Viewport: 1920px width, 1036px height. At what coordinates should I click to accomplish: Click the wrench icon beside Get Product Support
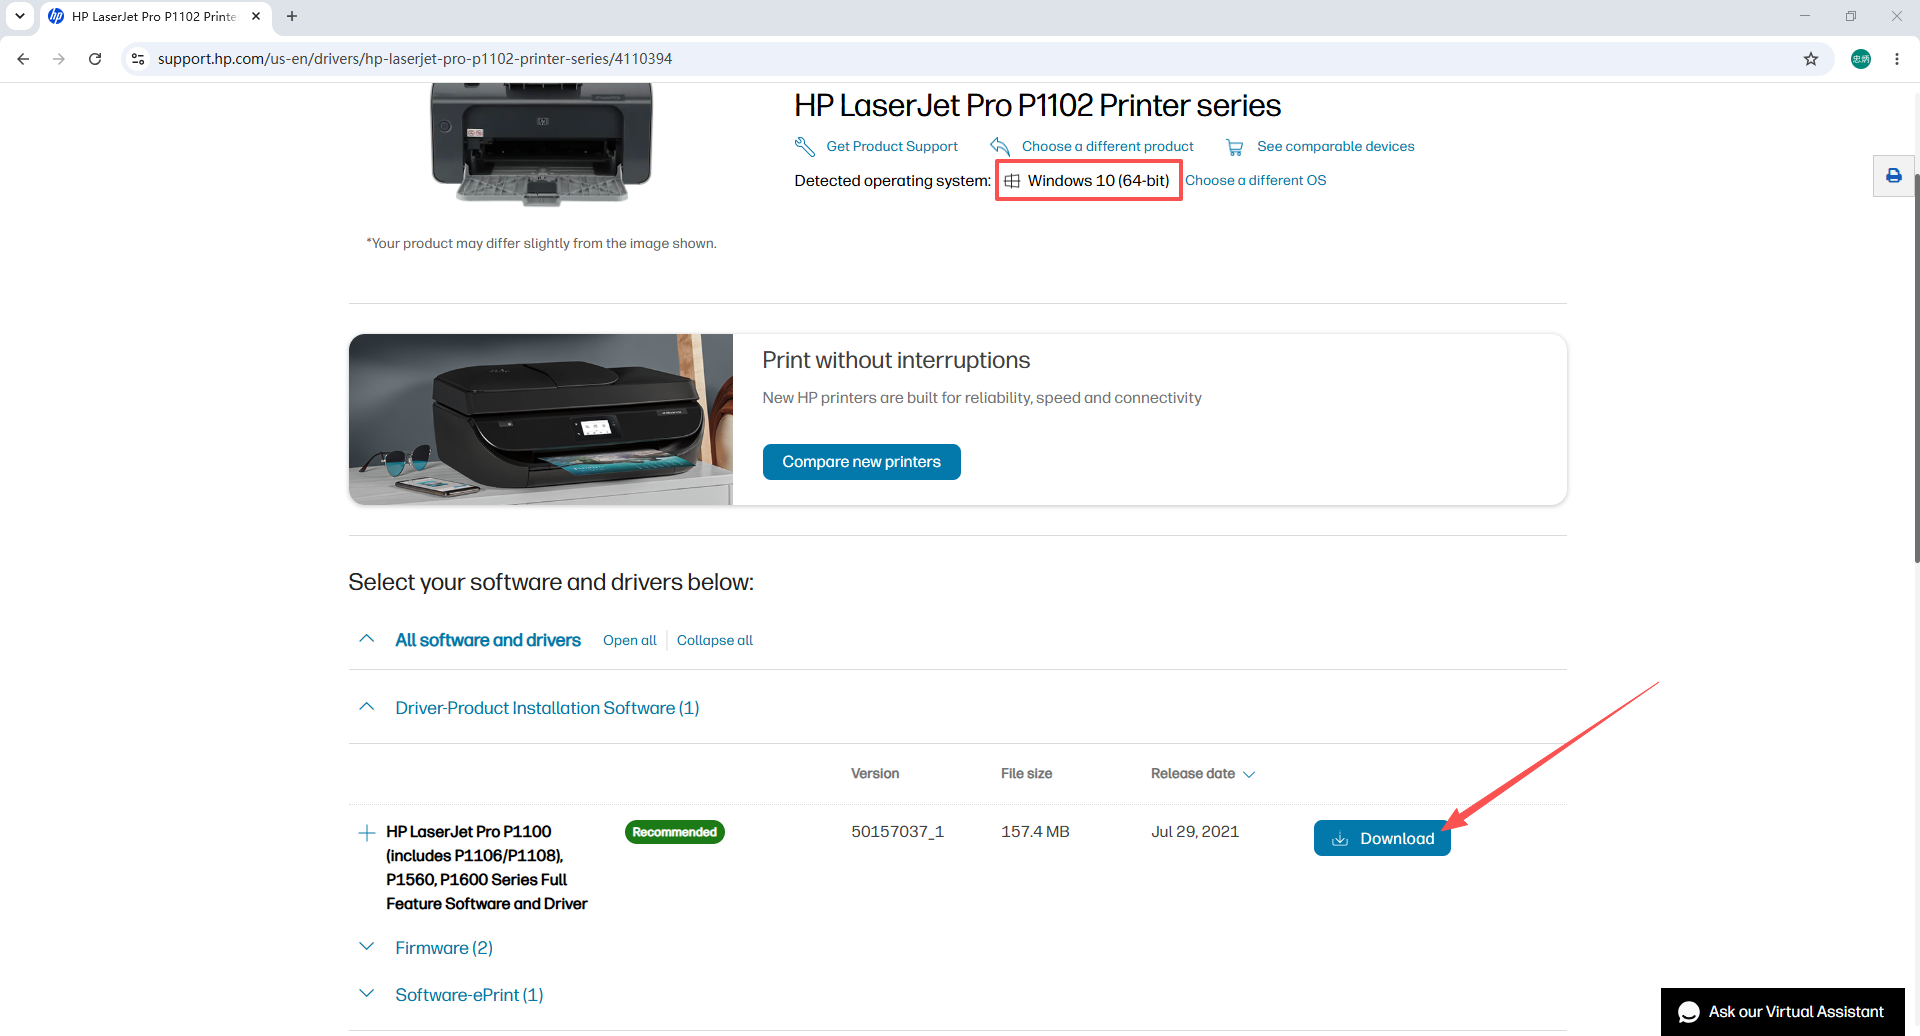click(x=805, y=147)
